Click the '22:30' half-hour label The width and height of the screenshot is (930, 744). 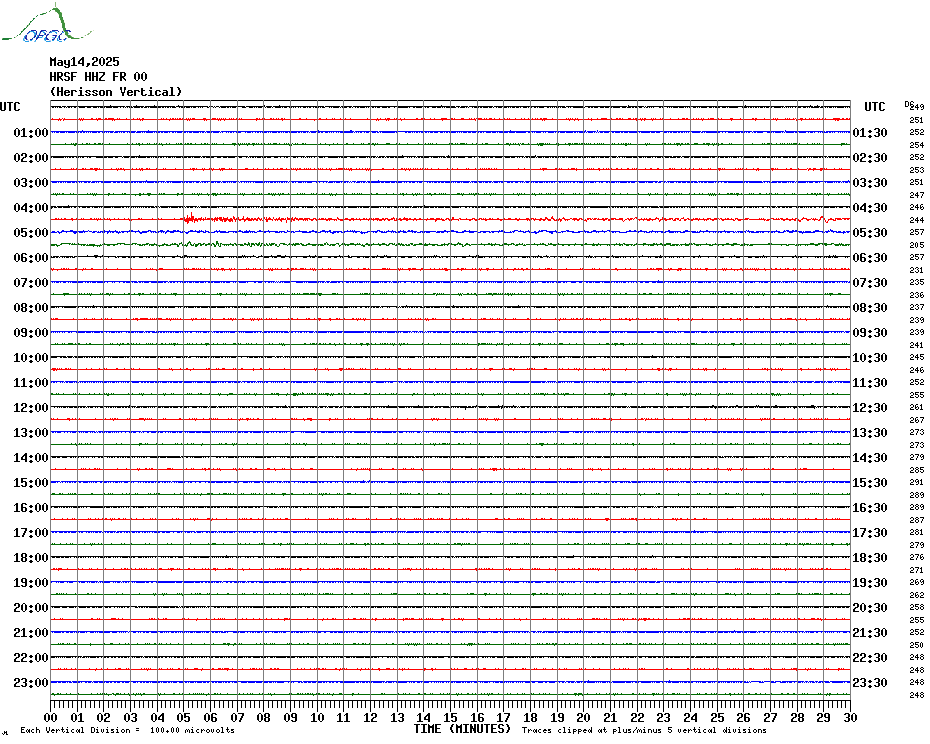pyautogui.click(x=870, y=657)
